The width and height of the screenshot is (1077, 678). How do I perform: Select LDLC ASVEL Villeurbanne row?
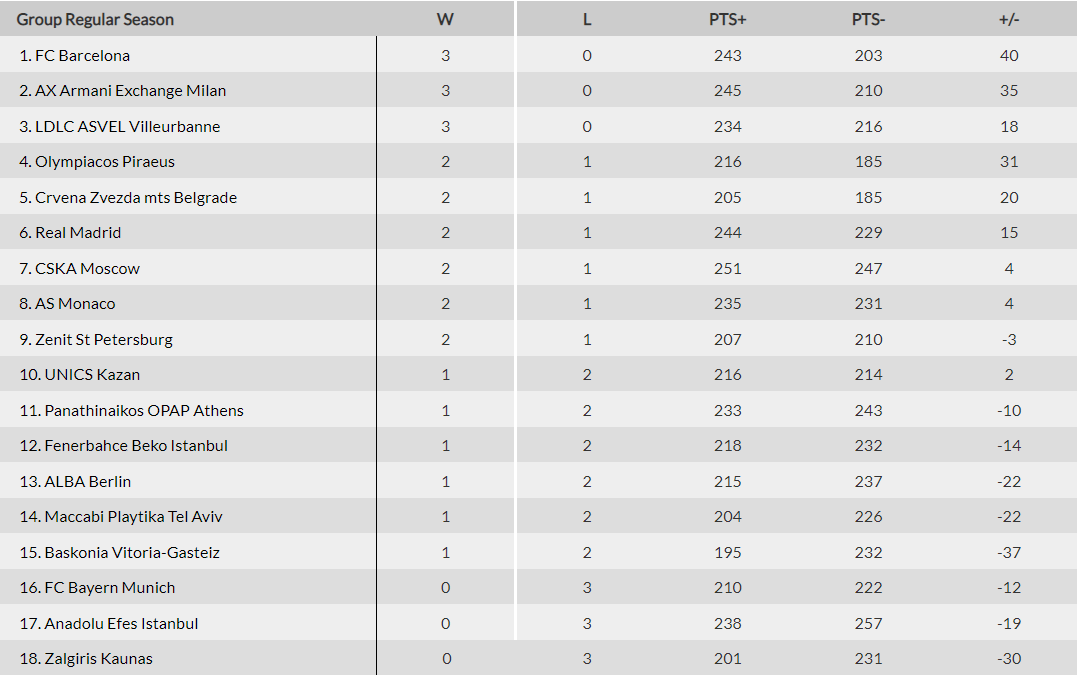click(127, 127)
